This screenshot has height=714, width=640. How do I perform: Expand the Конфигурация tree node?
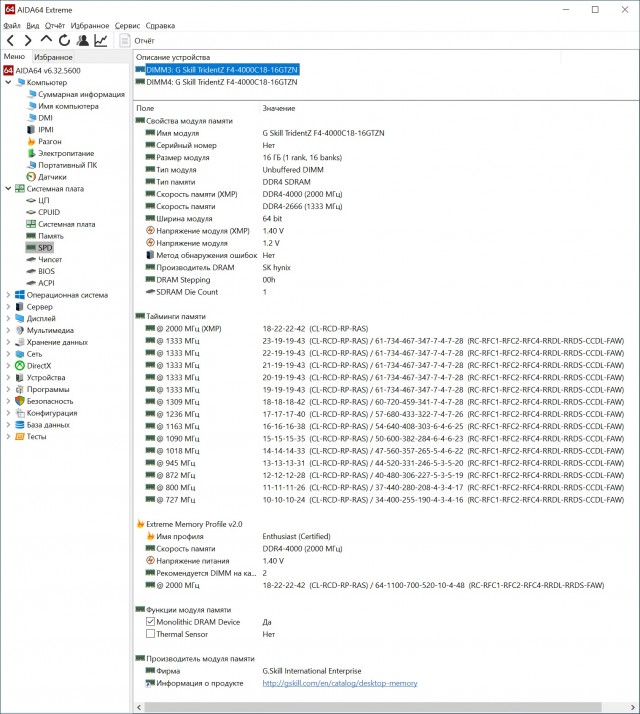8,413
